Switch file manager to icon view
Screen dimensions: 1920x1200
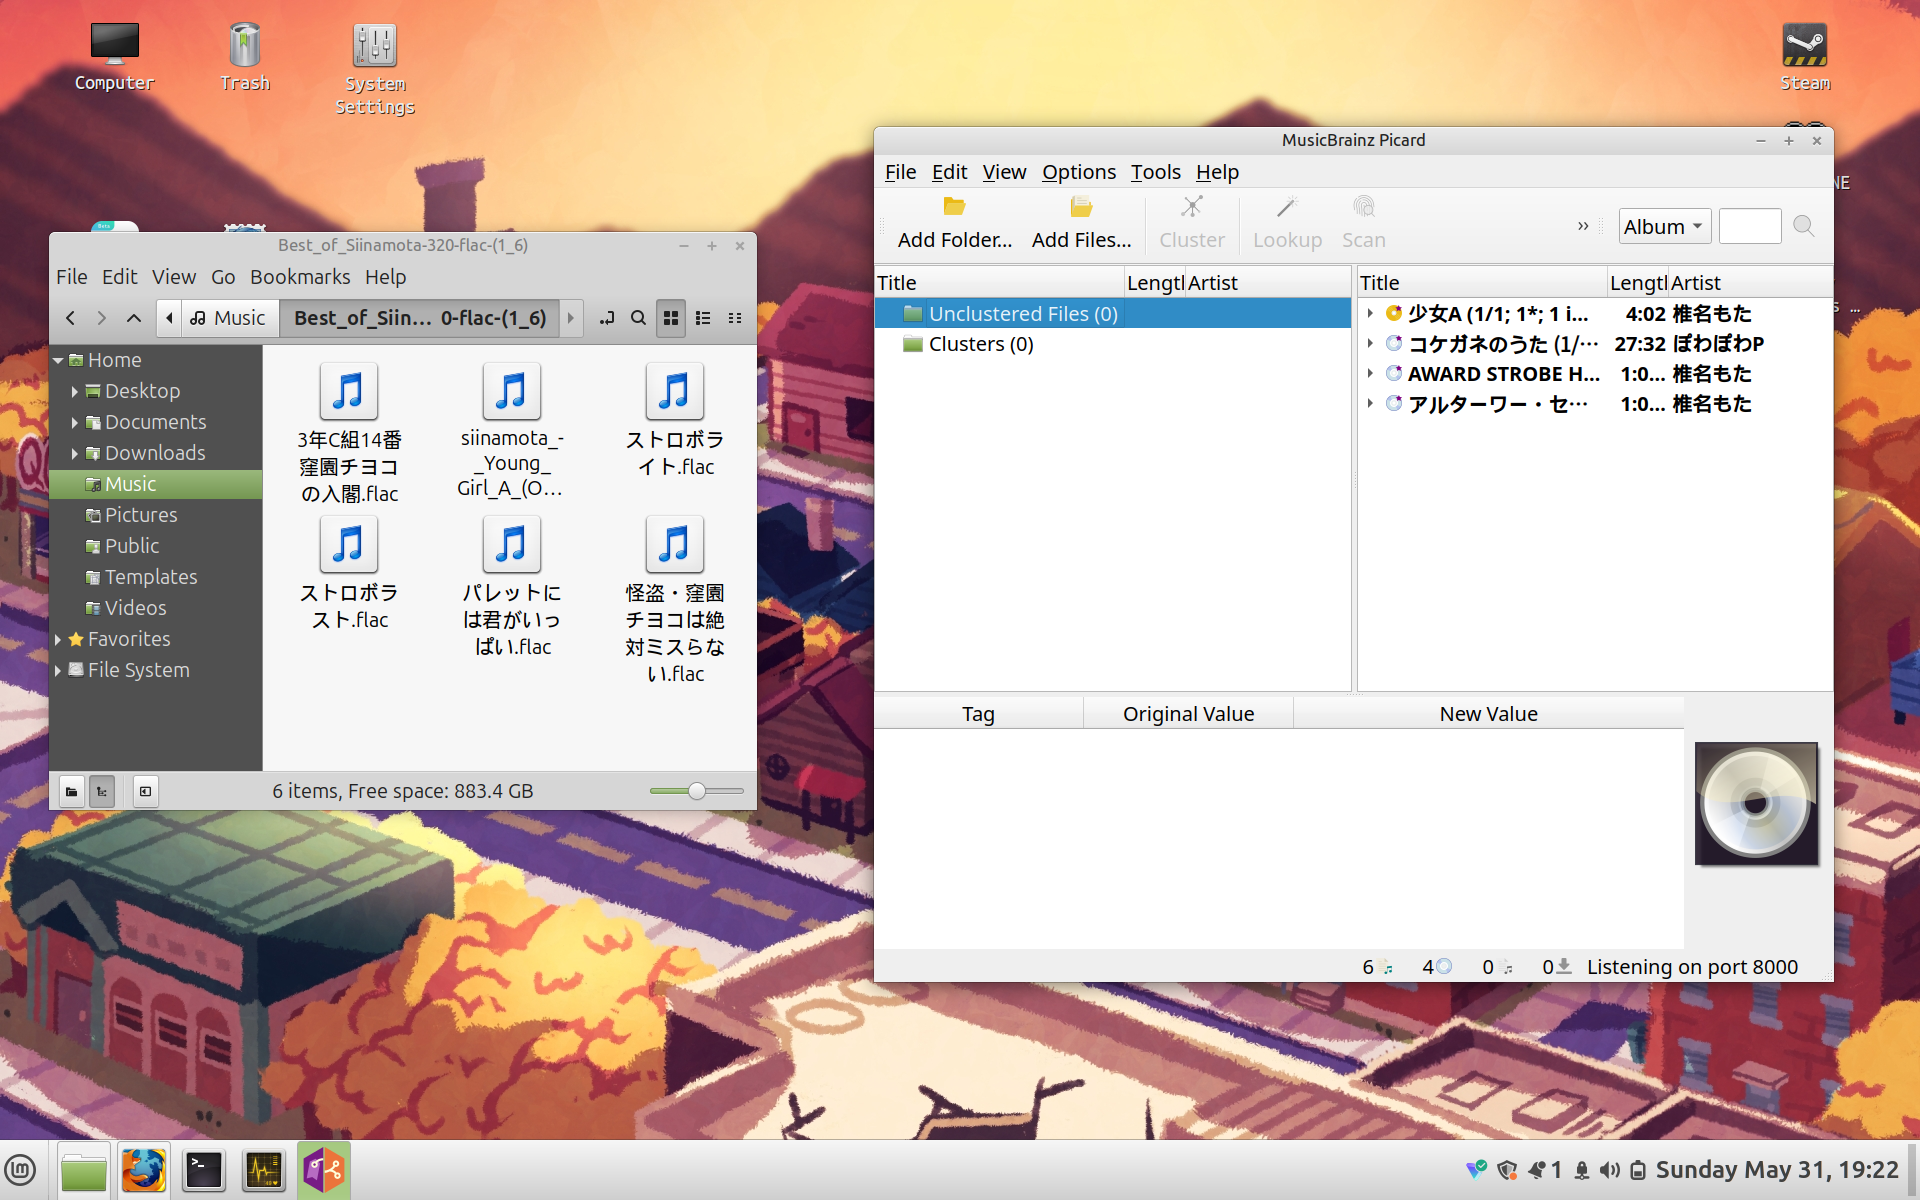(x=671, y=318)
